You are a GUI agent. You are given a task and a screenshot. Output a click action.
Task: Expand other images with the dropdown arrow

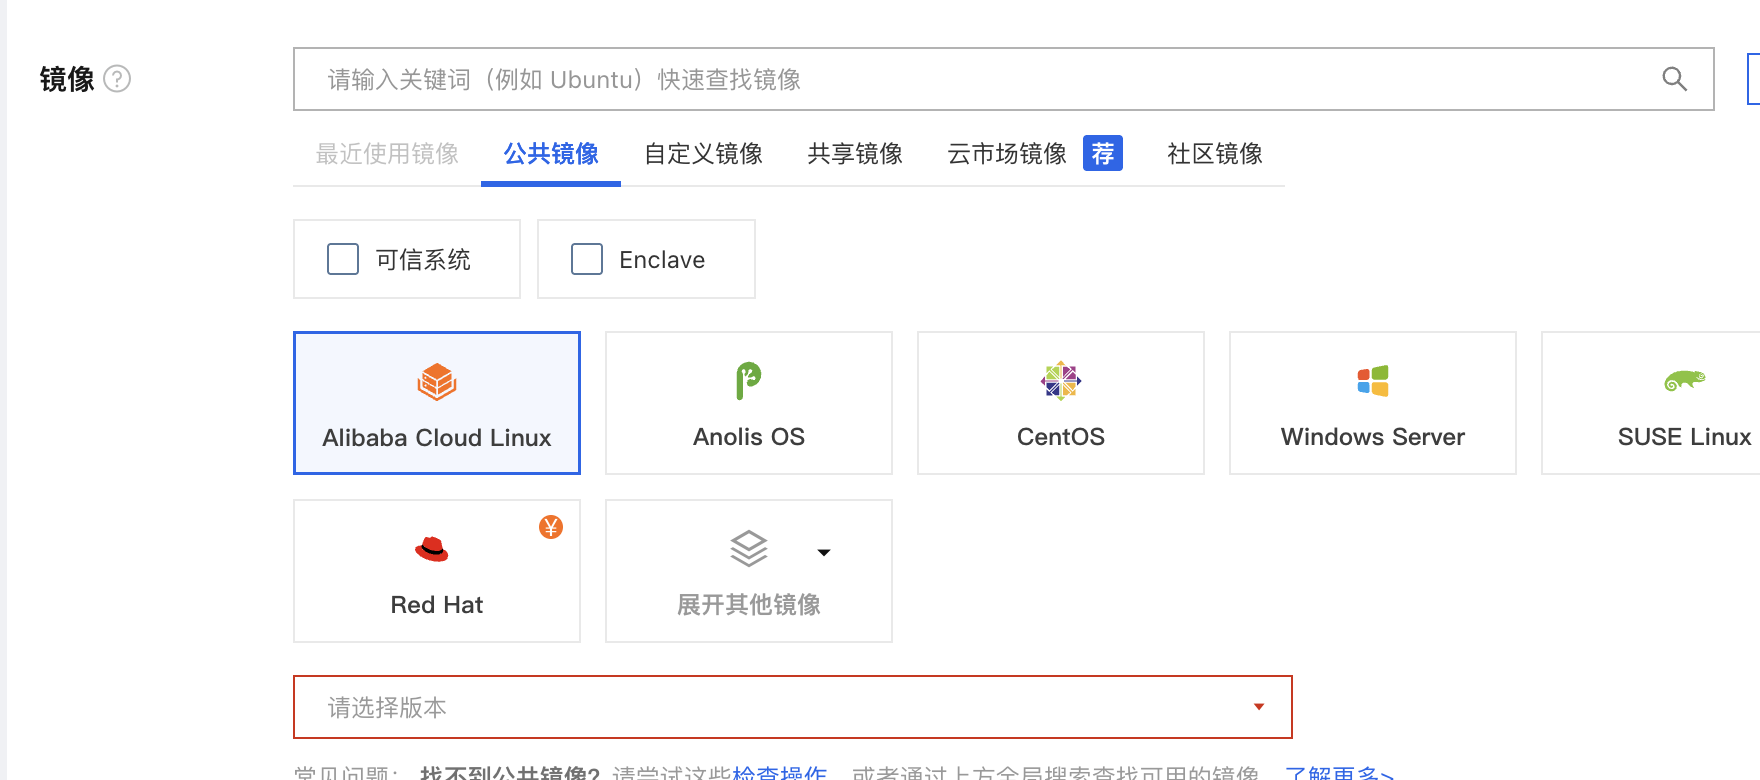click(x=824, y=552)
